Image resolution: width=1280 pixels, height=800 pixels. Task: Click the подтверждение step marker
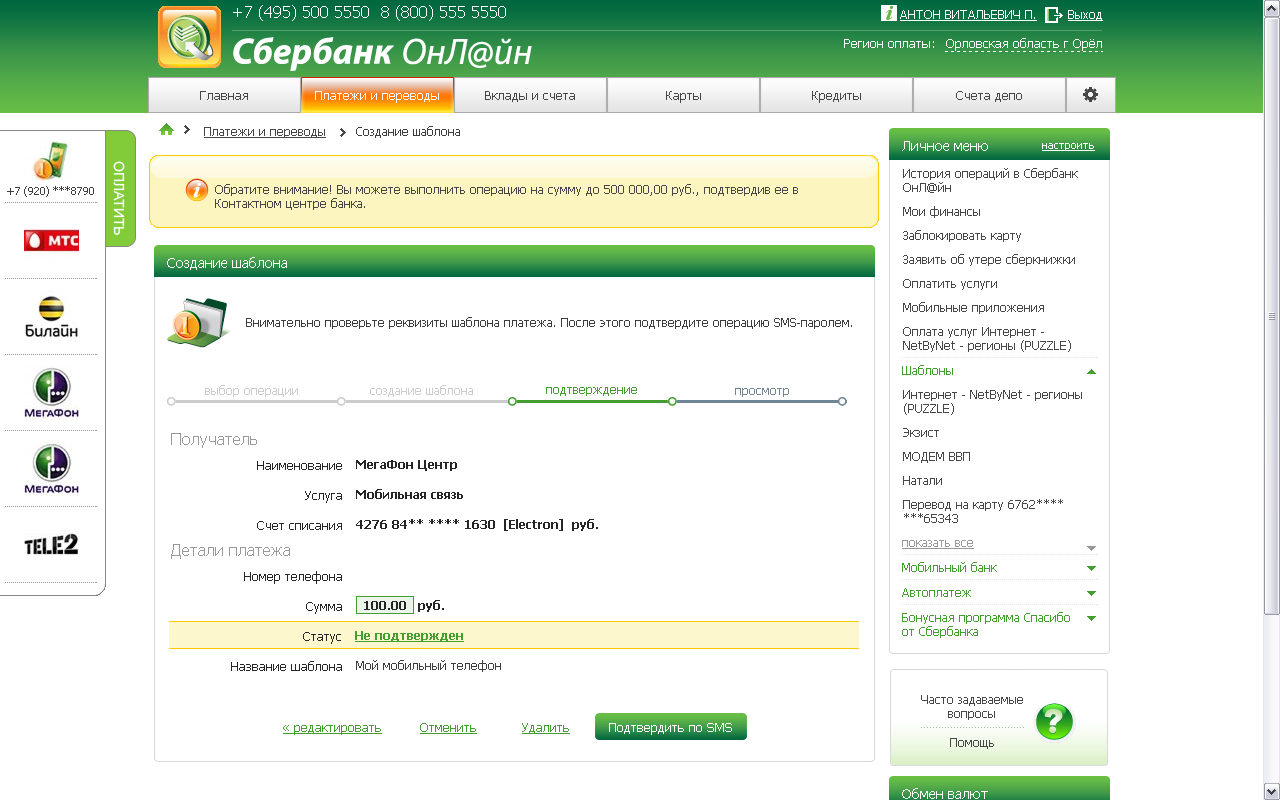[512, 401]
